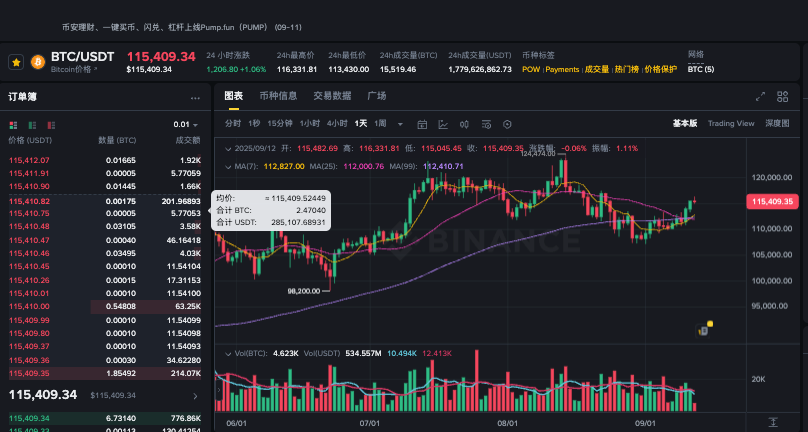The height and width of the screenshot is (432, 808).
Task: Click the Payments coin tag
Action: pyautogui.click(x=562, y=69)
